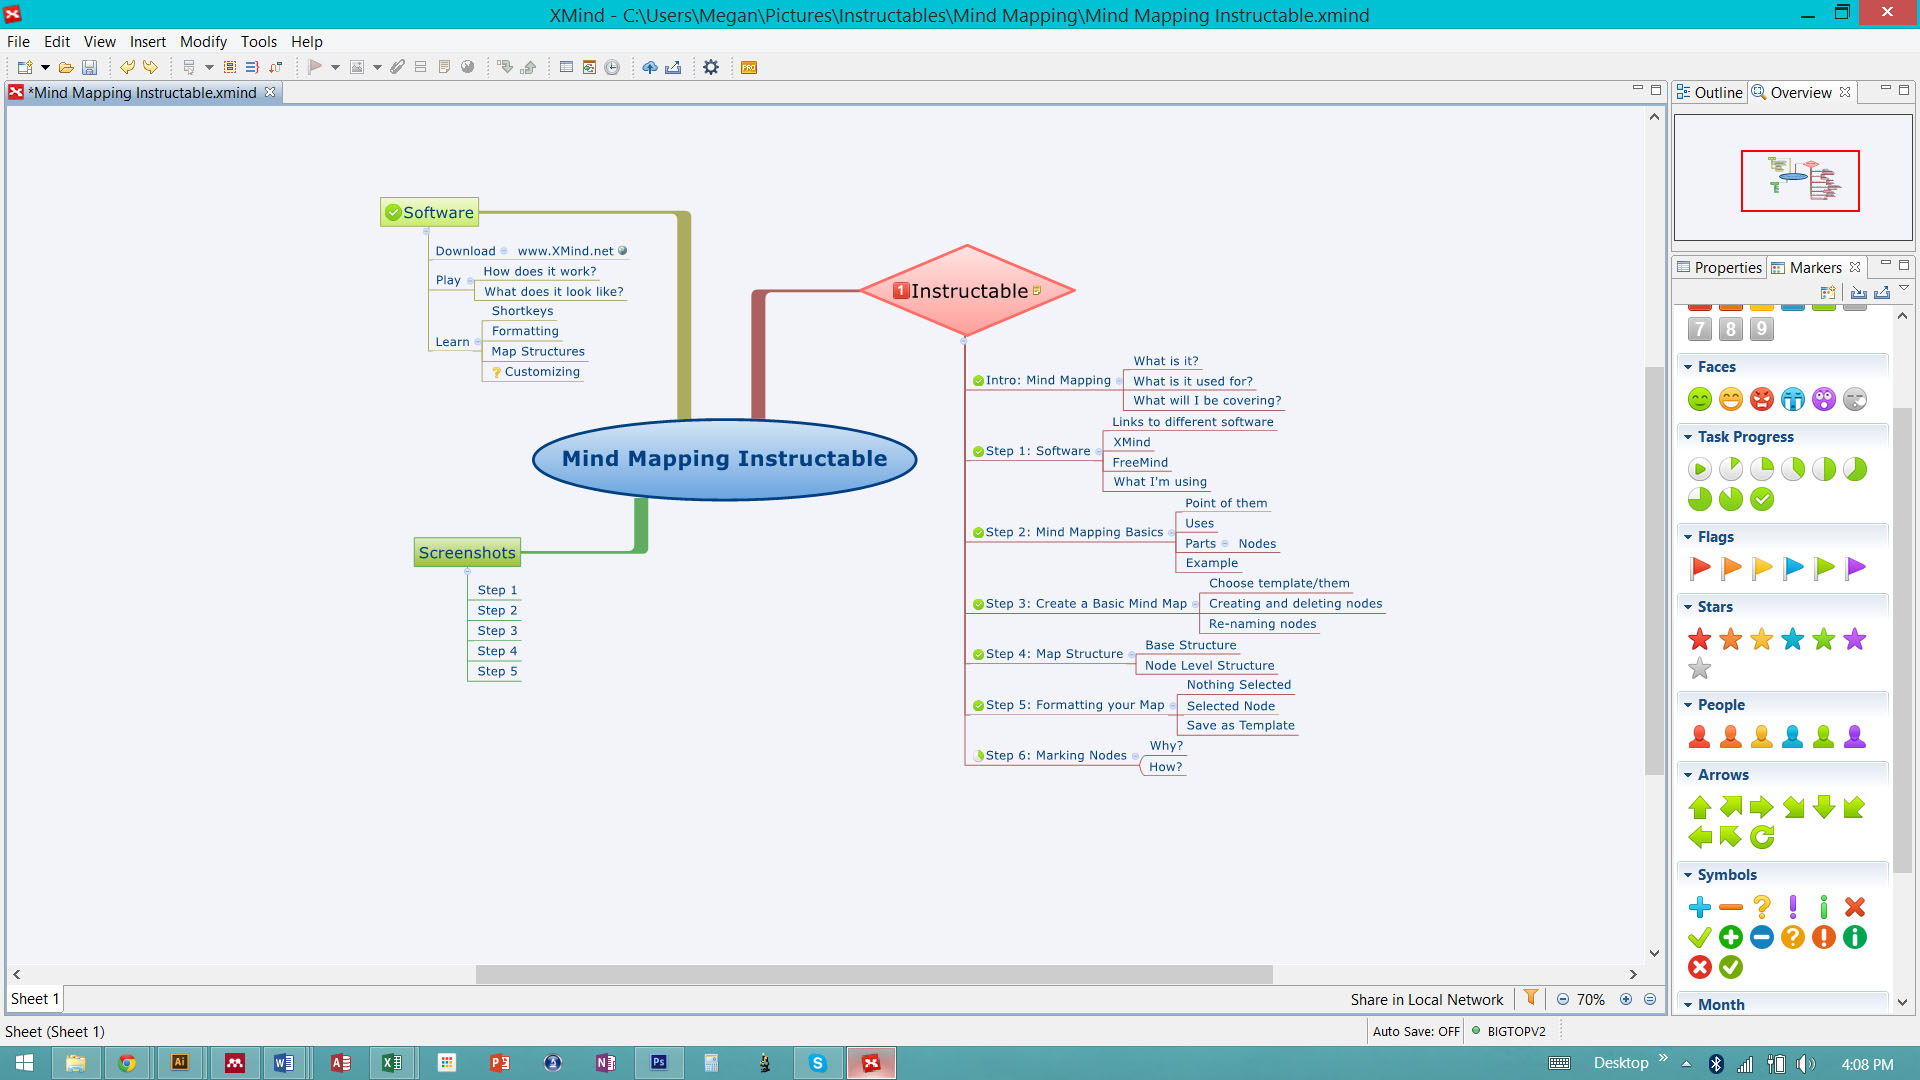The width and height of the screenshot is (1920, 1080).
Task: Select the red person icon in People section
Action: tap(1700, 736)
